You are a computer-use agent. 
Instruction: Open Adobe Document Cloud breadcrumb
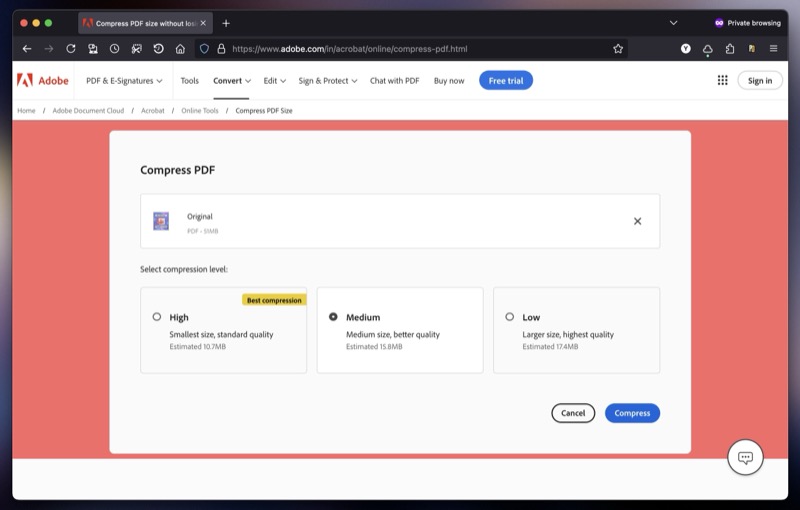(88, 111)
